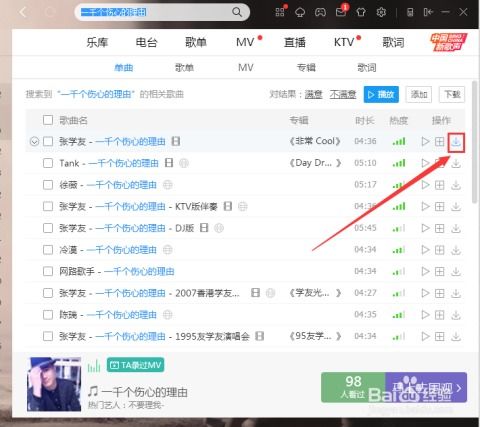Open the skin shirt icon
This screenshot has height=427, width=480.
point(361,12)
